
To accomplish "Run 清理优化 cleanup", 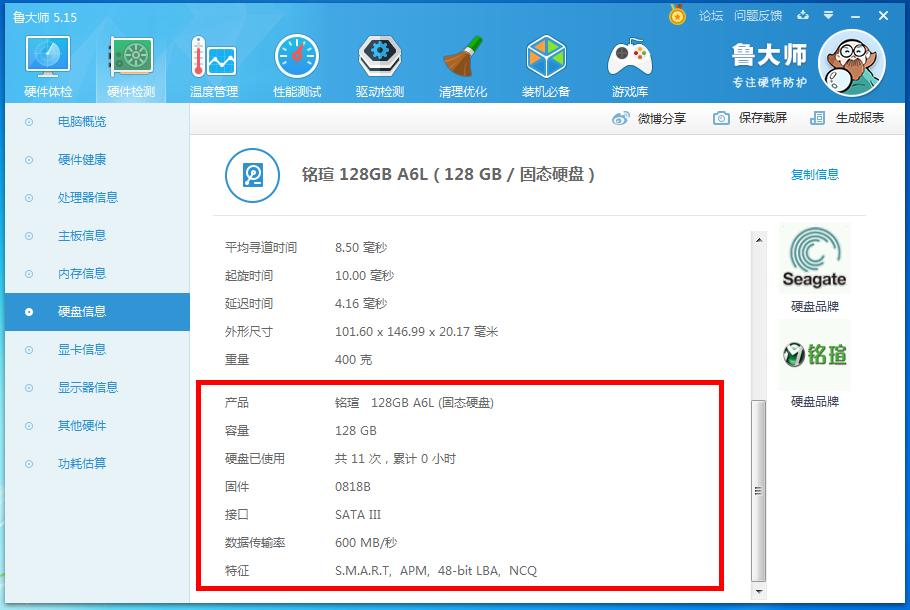I will pos(463,63).
